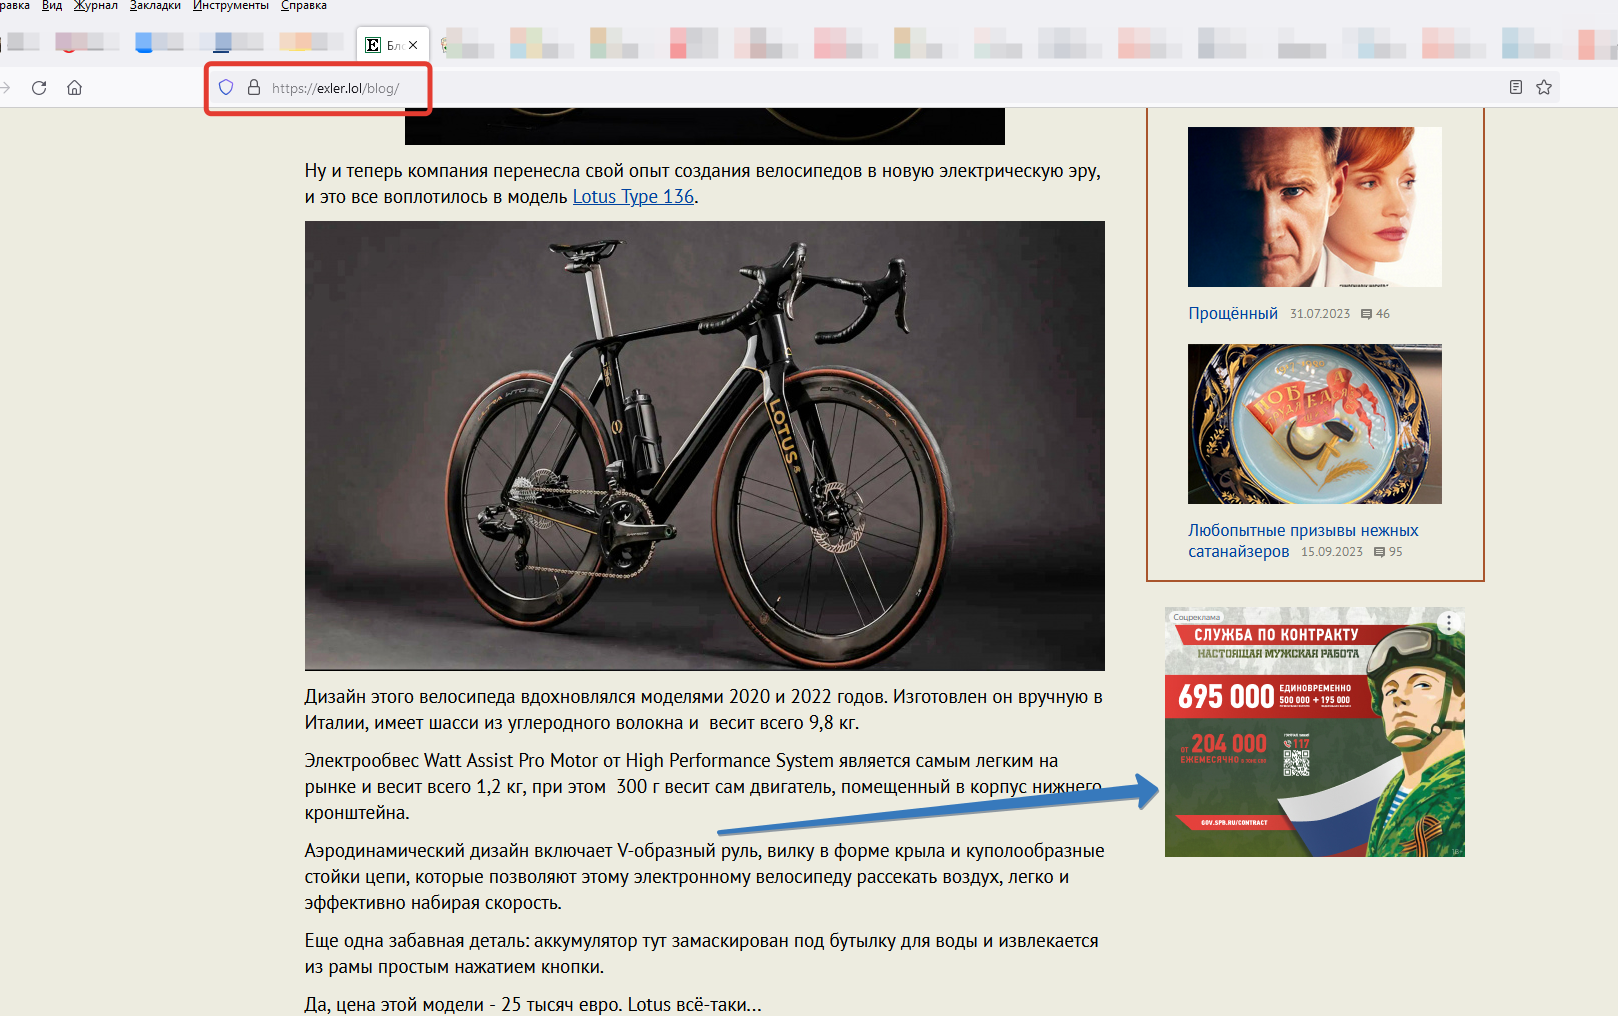This screenshot has height=1016, width=1618.
Task: Click the Lotus bicycle photo
Action: 704,445
